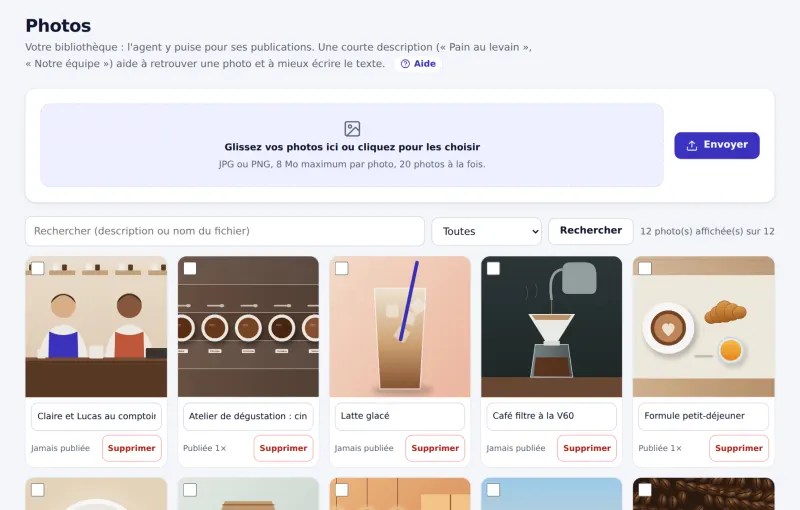This screenshot has height=510, width=800.
Task: Click the Envoyer upload button
Action: click(x=717, y=145)
